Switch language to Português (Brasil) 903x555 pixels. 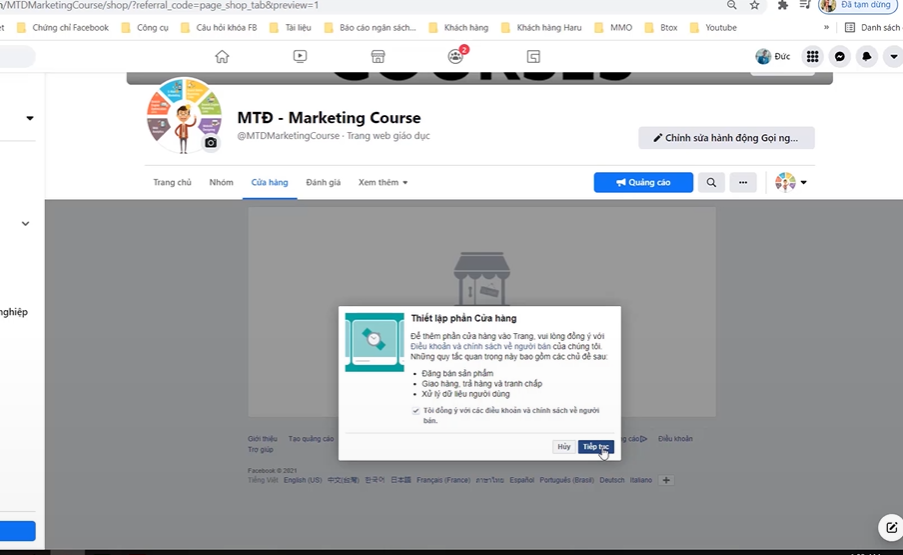(x=567, y=480)
